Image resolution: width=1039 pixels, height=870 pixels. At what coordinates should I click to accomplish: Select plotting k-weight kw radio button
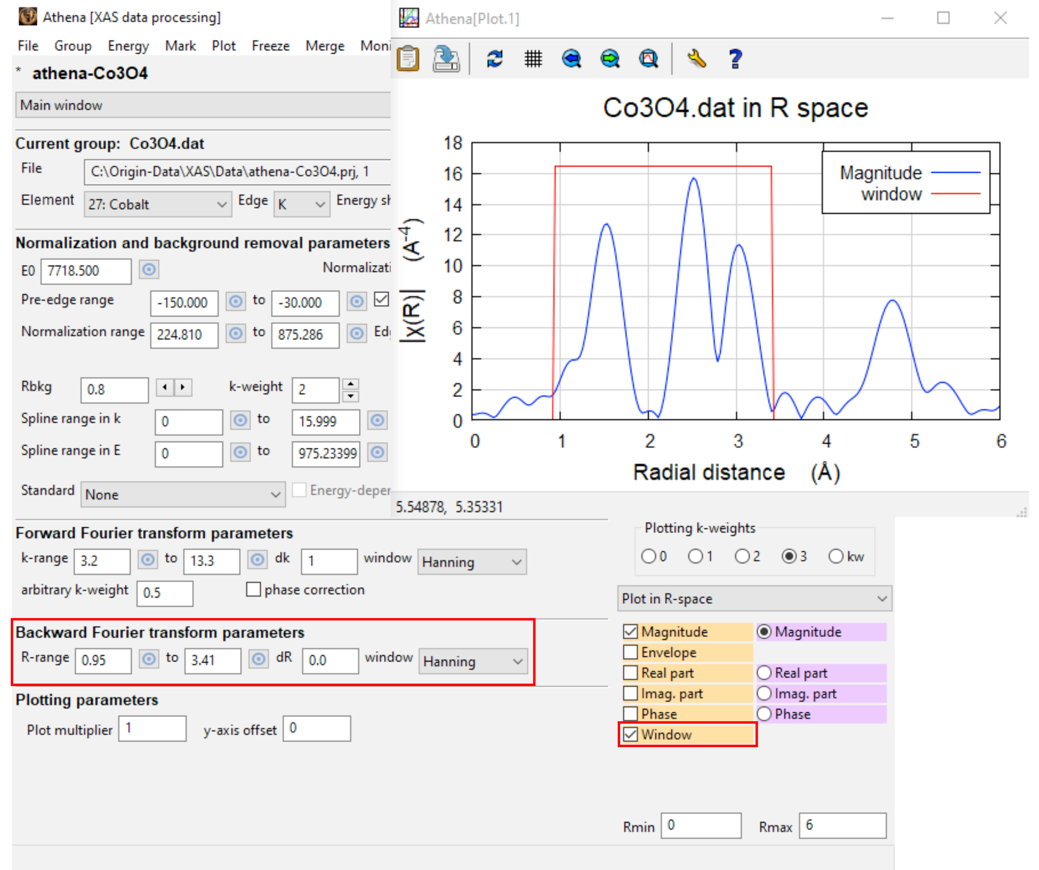[x=836, y=557]
